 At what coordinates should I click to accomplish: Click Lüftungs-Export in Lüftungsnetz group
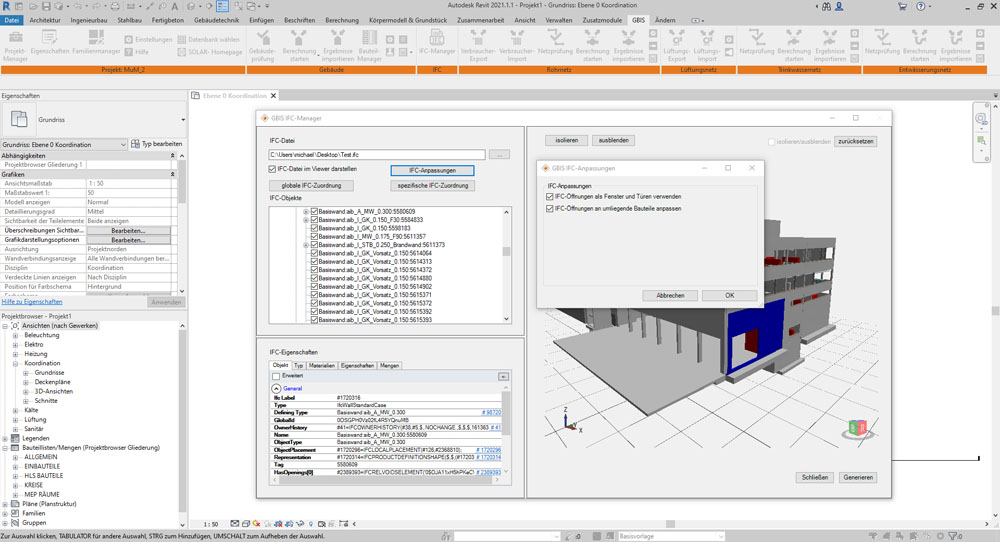point(677,46)
